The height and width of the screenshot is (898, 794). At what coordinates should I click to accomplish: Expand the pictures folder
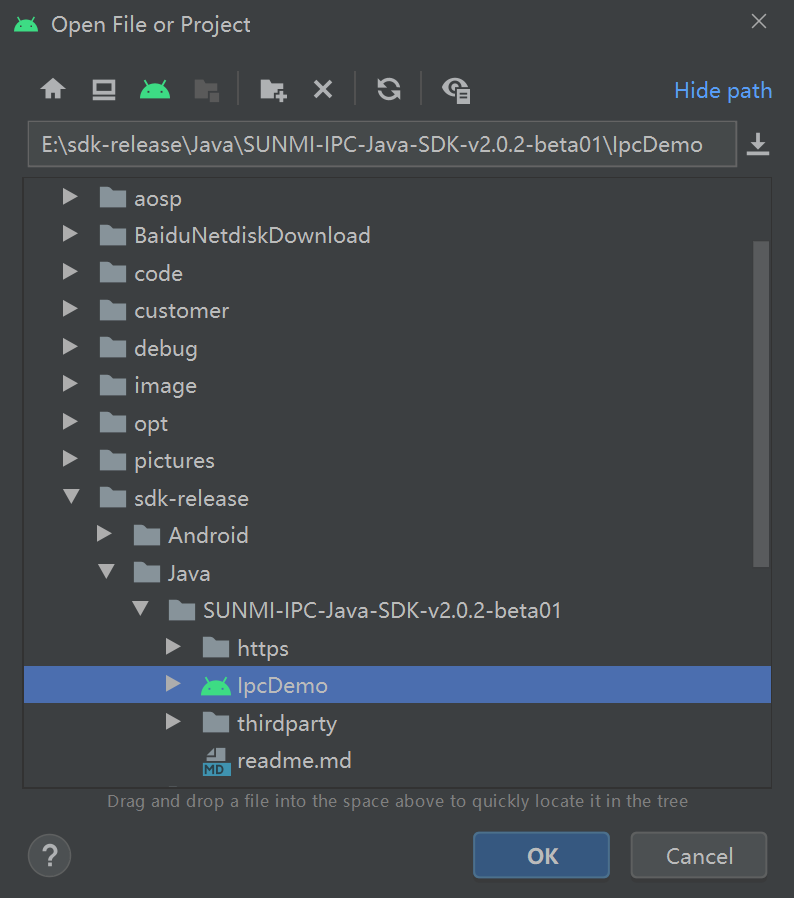[70, 459]
